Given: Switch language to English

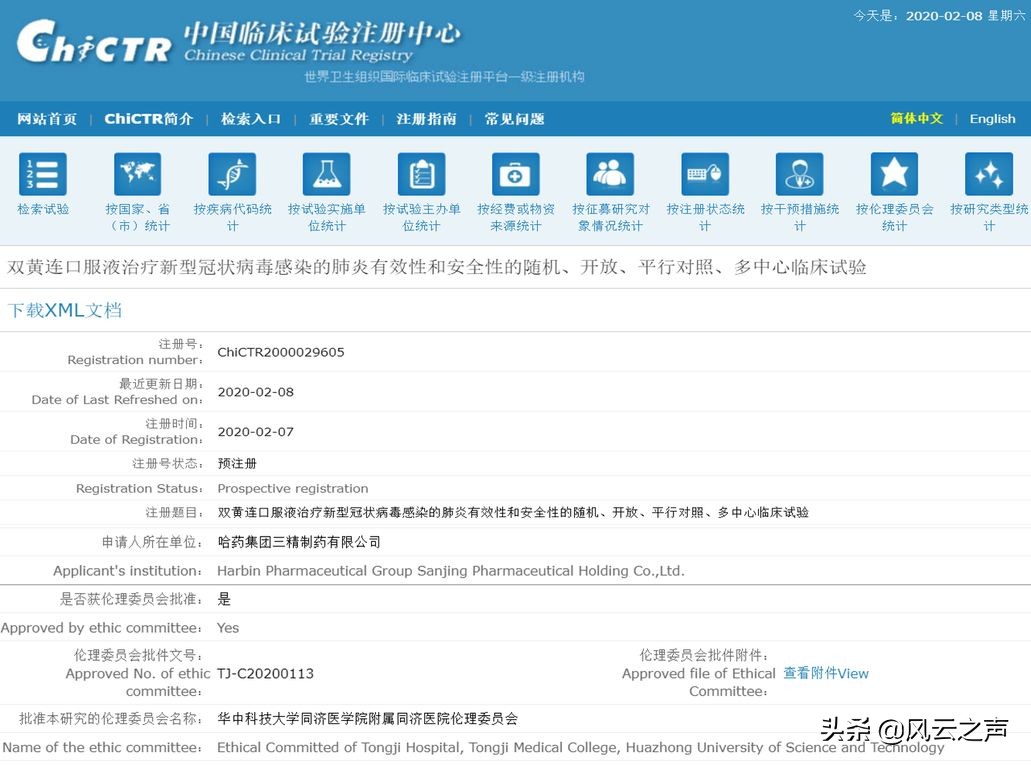Looking at the screenshot, I should (x=992, y=119).
